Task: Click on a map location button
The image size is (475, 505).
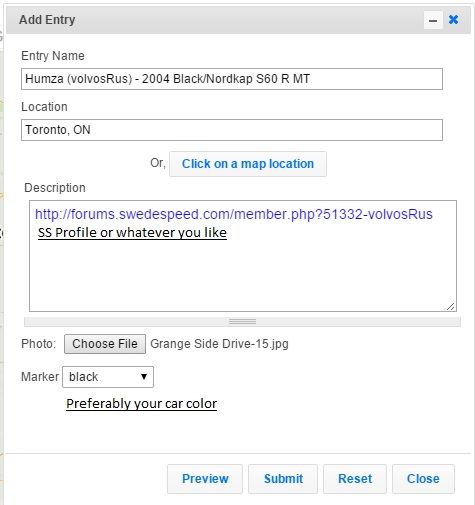Action: [x=248, y=164]
